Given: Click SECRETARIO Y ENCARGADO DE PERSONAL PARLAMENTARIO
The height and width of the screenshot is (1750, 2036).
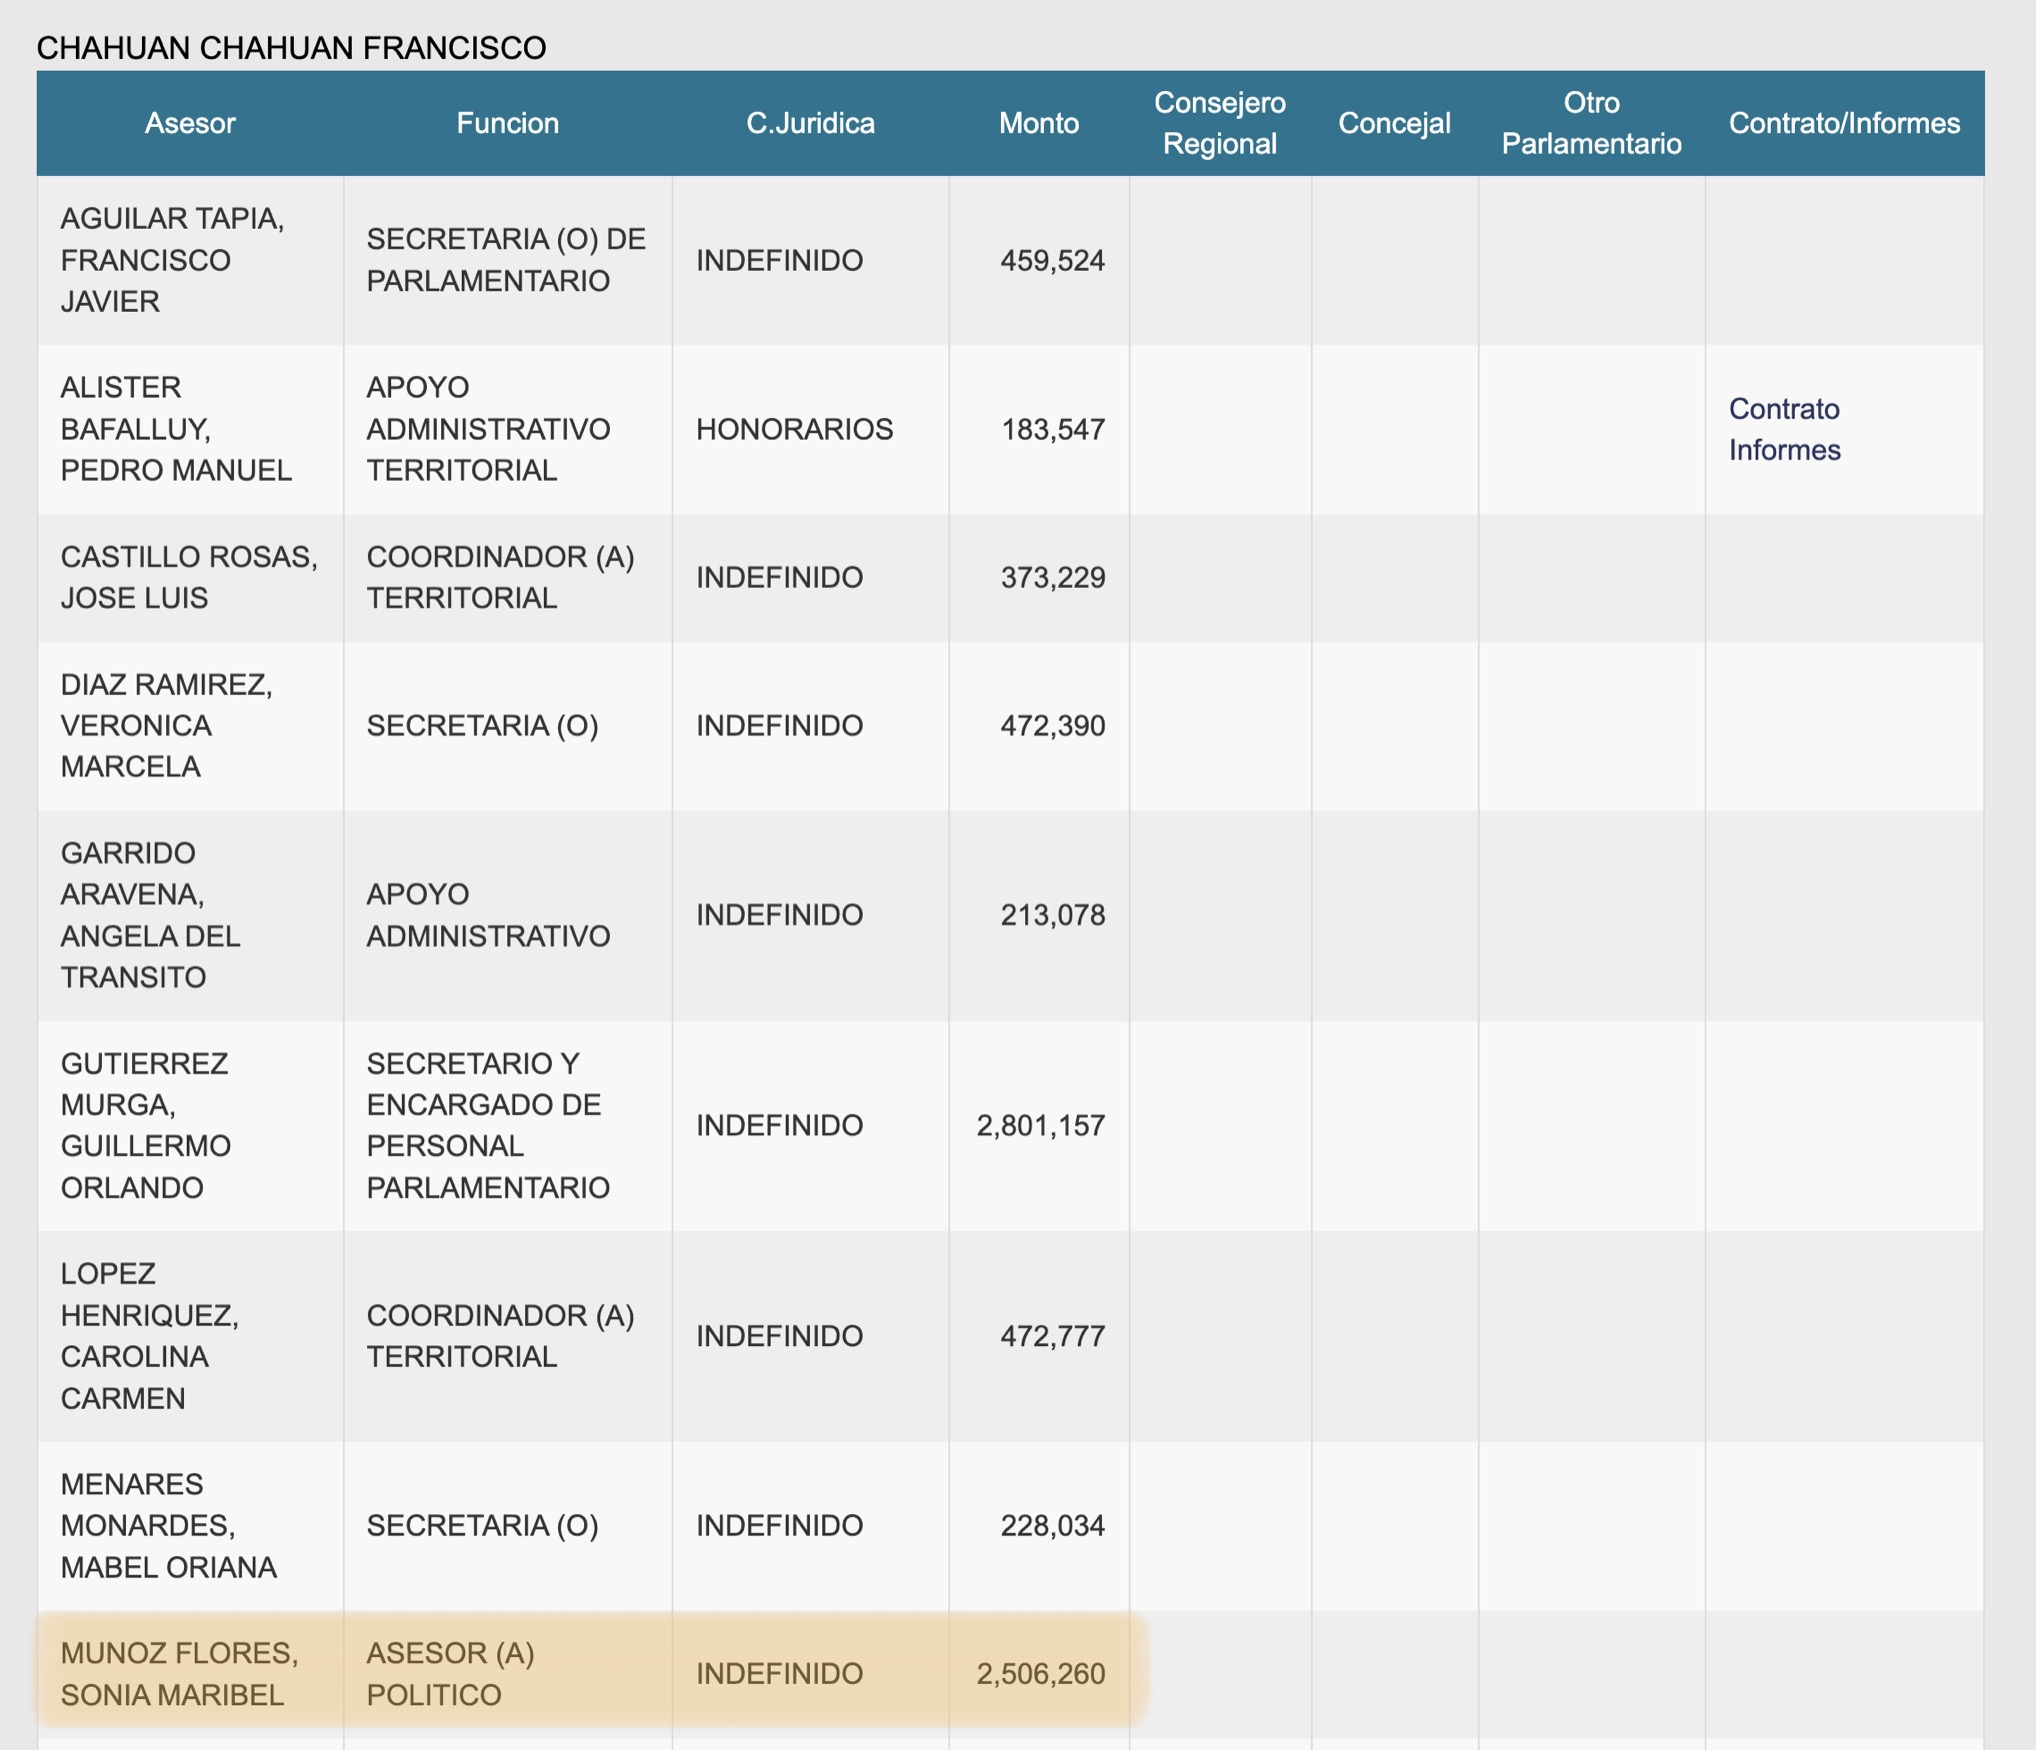Looking at the screenshot, I should tap(488, 1125).
